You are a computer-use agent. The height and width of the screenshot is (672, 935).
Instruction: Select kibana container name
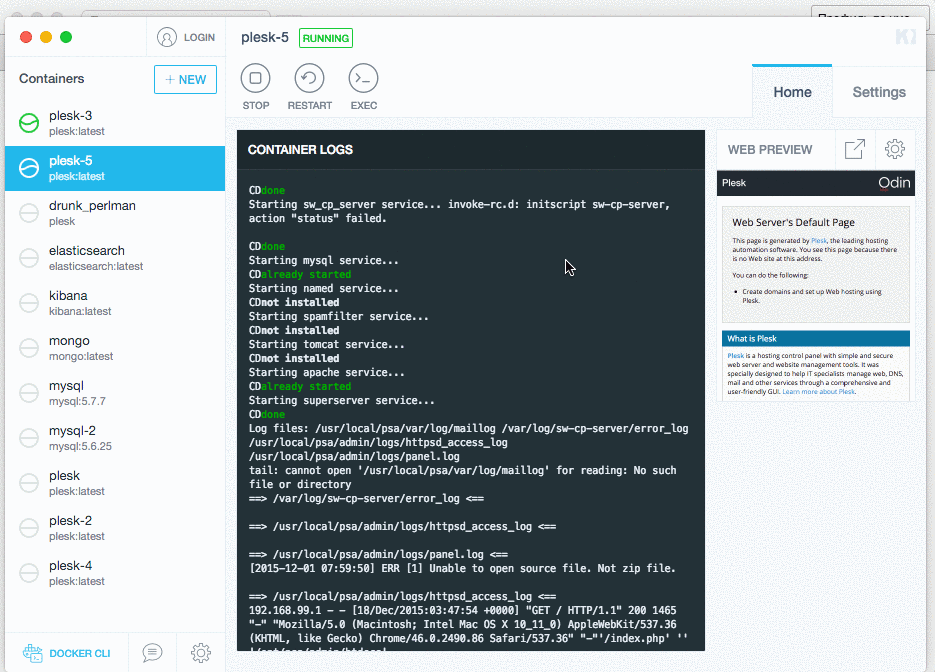(x=68, y=296)
